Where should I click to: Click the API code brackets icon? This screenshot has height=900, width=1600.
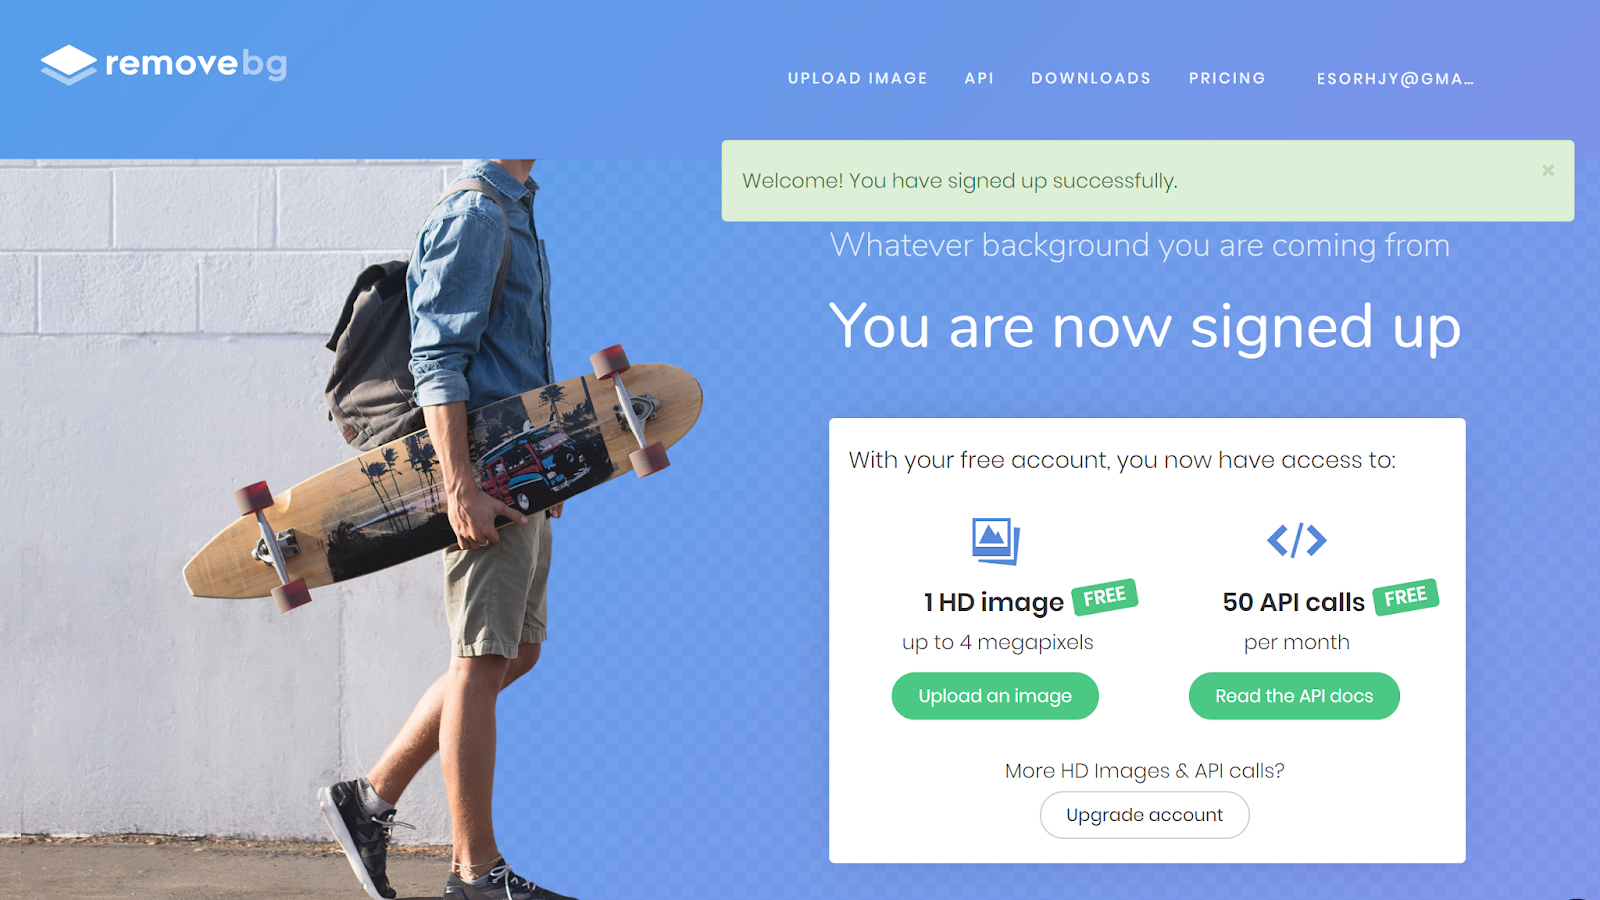1297,540
